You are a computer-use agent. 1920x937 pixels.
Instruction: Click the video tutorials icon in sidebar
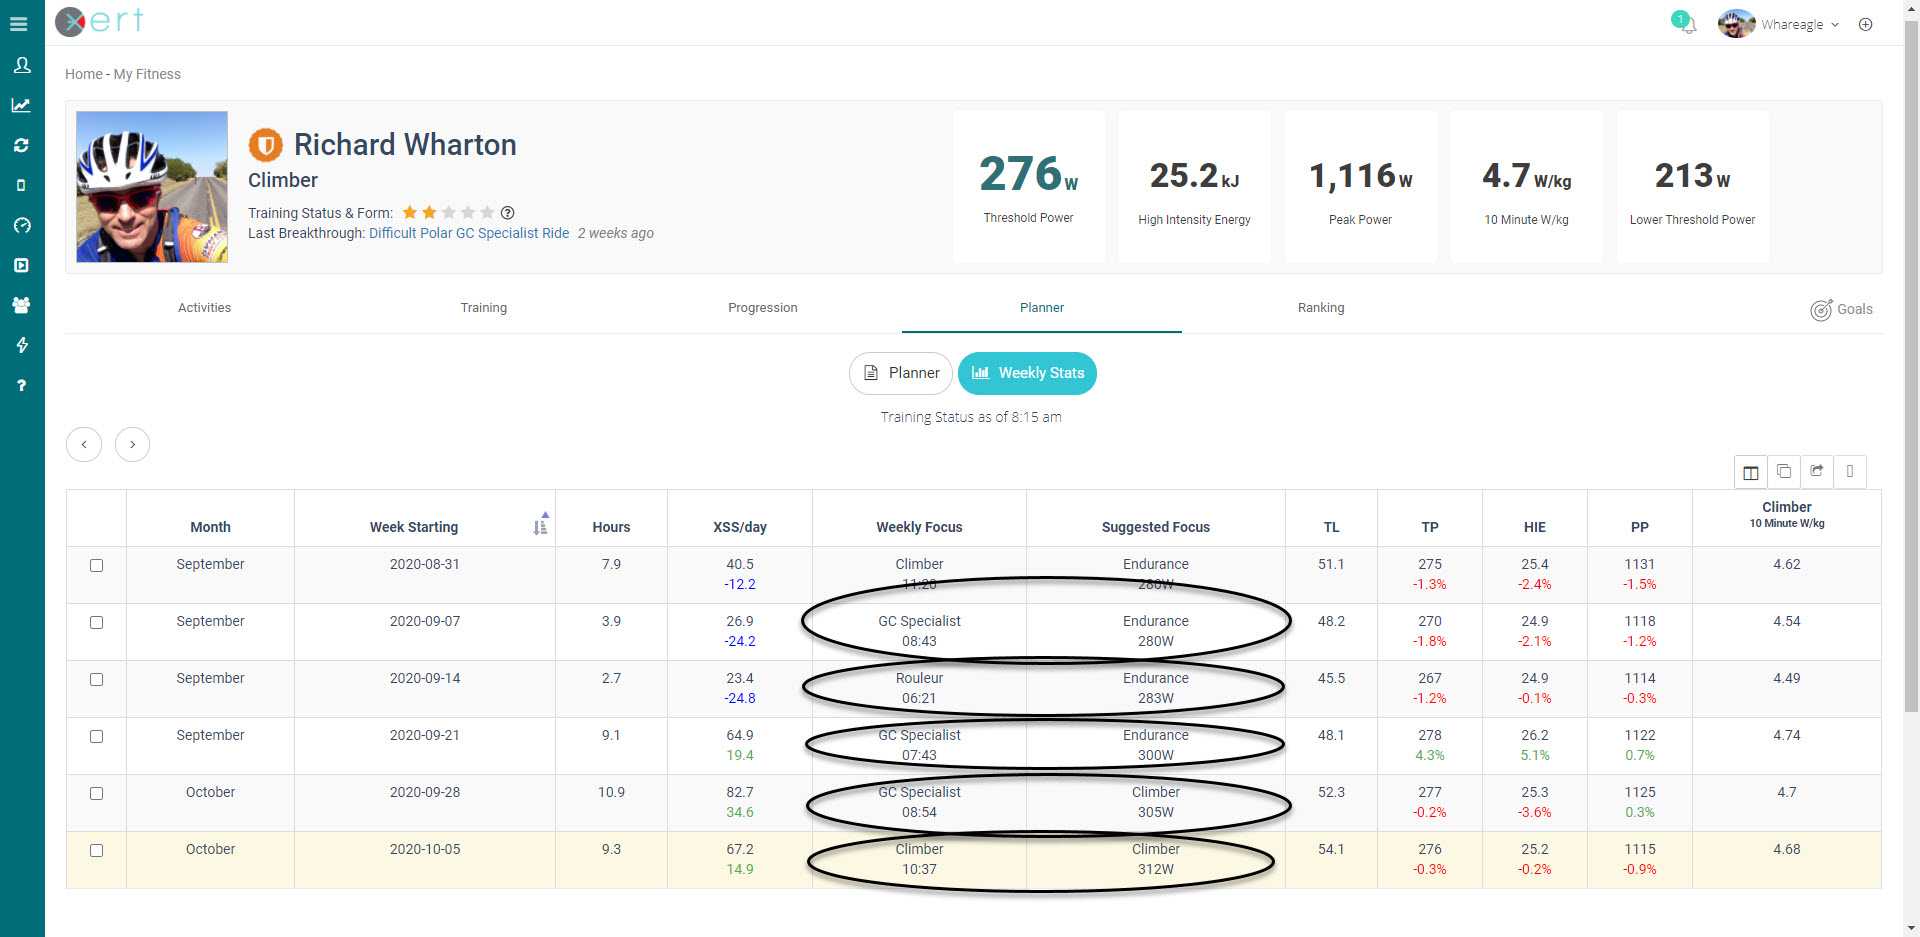pyautogui.click(x=21, y=265)
